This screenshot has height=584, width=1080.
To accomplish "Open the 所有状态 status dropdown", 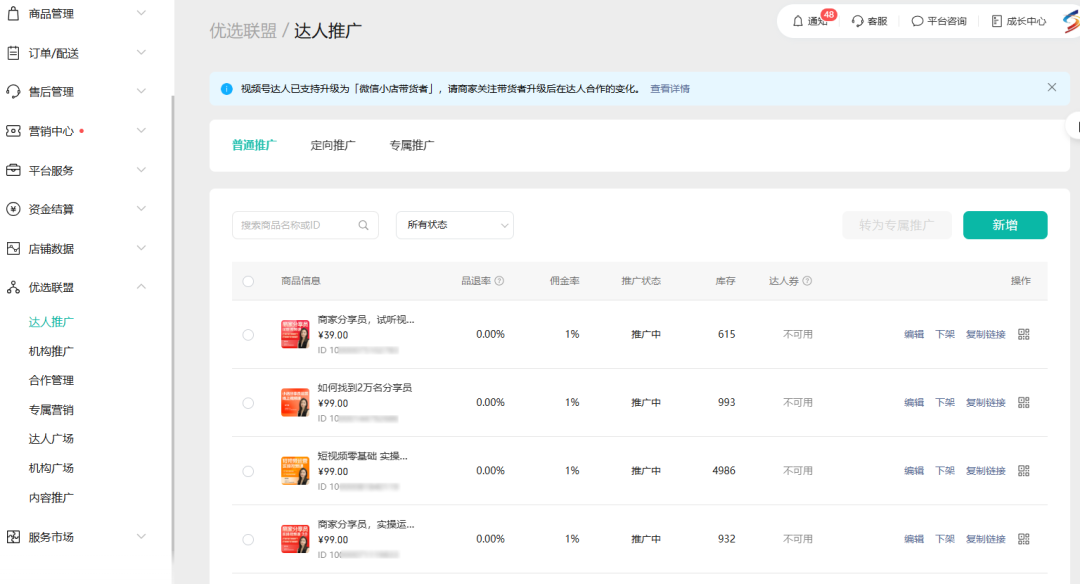I will [x=455, y=225].
